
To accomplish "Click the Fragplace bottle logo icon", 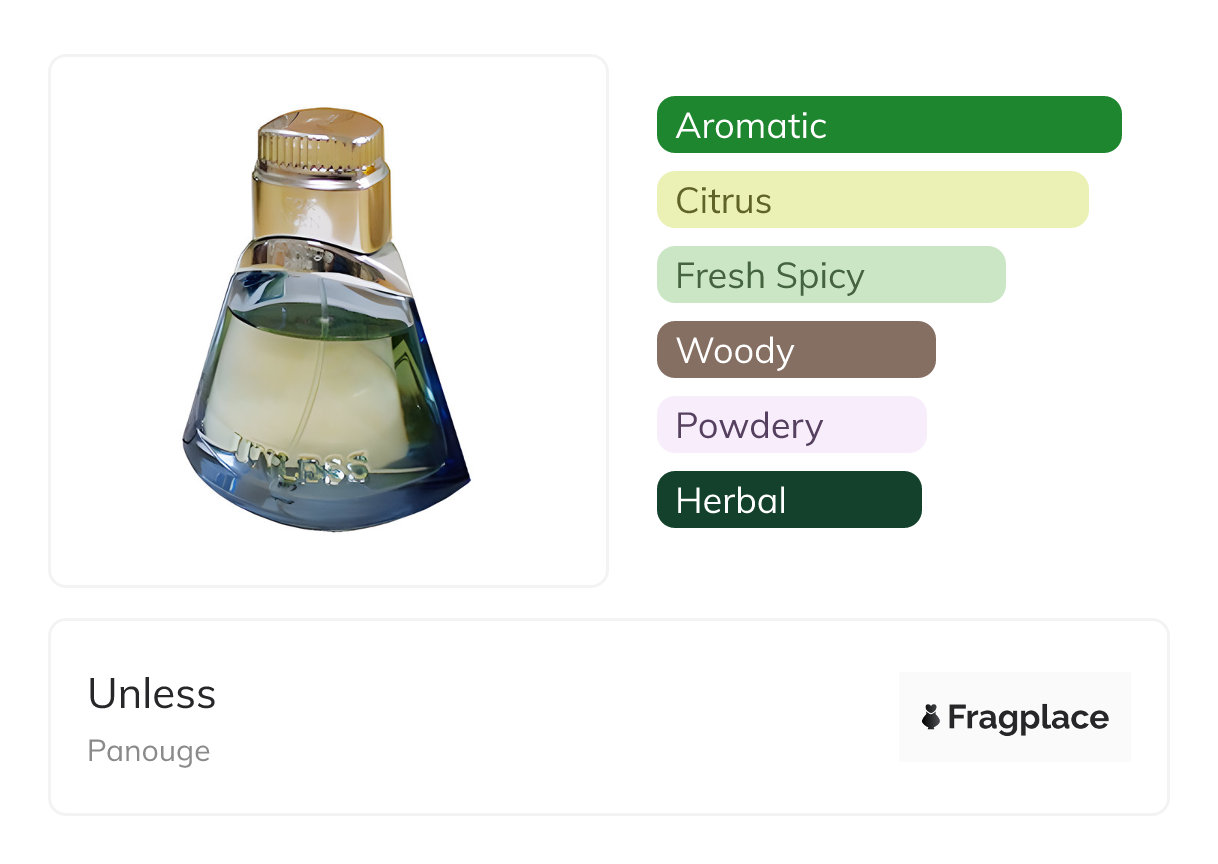I will (x=931, y=717).
